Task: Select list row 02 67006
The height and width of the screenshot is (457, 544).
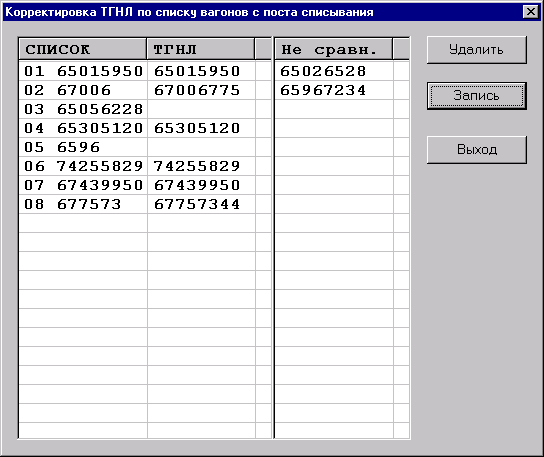Action: (x=83, y=91)
